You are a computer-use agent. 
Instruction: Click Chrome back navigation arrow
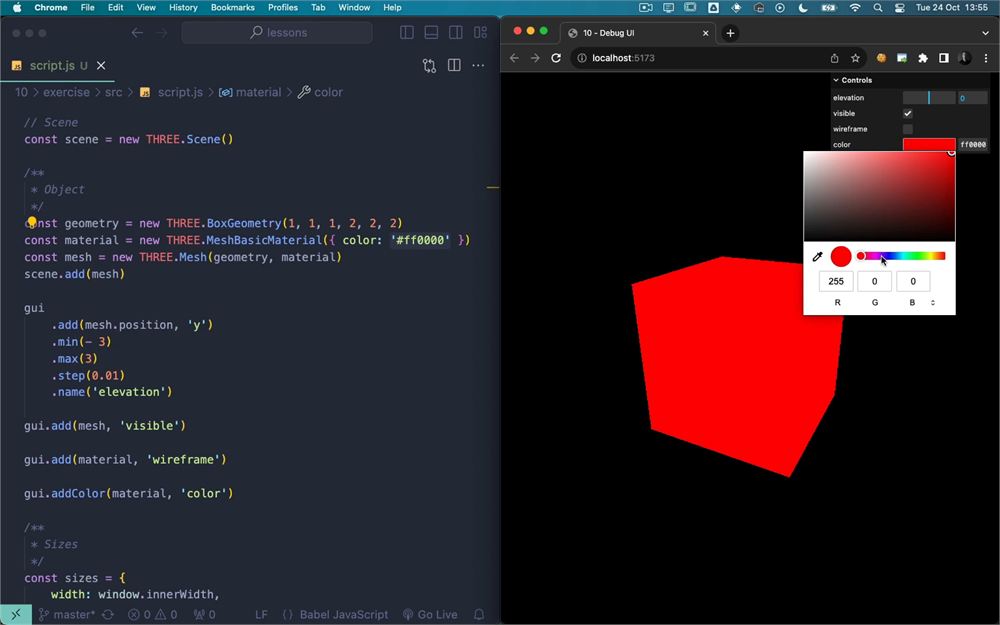515,58
